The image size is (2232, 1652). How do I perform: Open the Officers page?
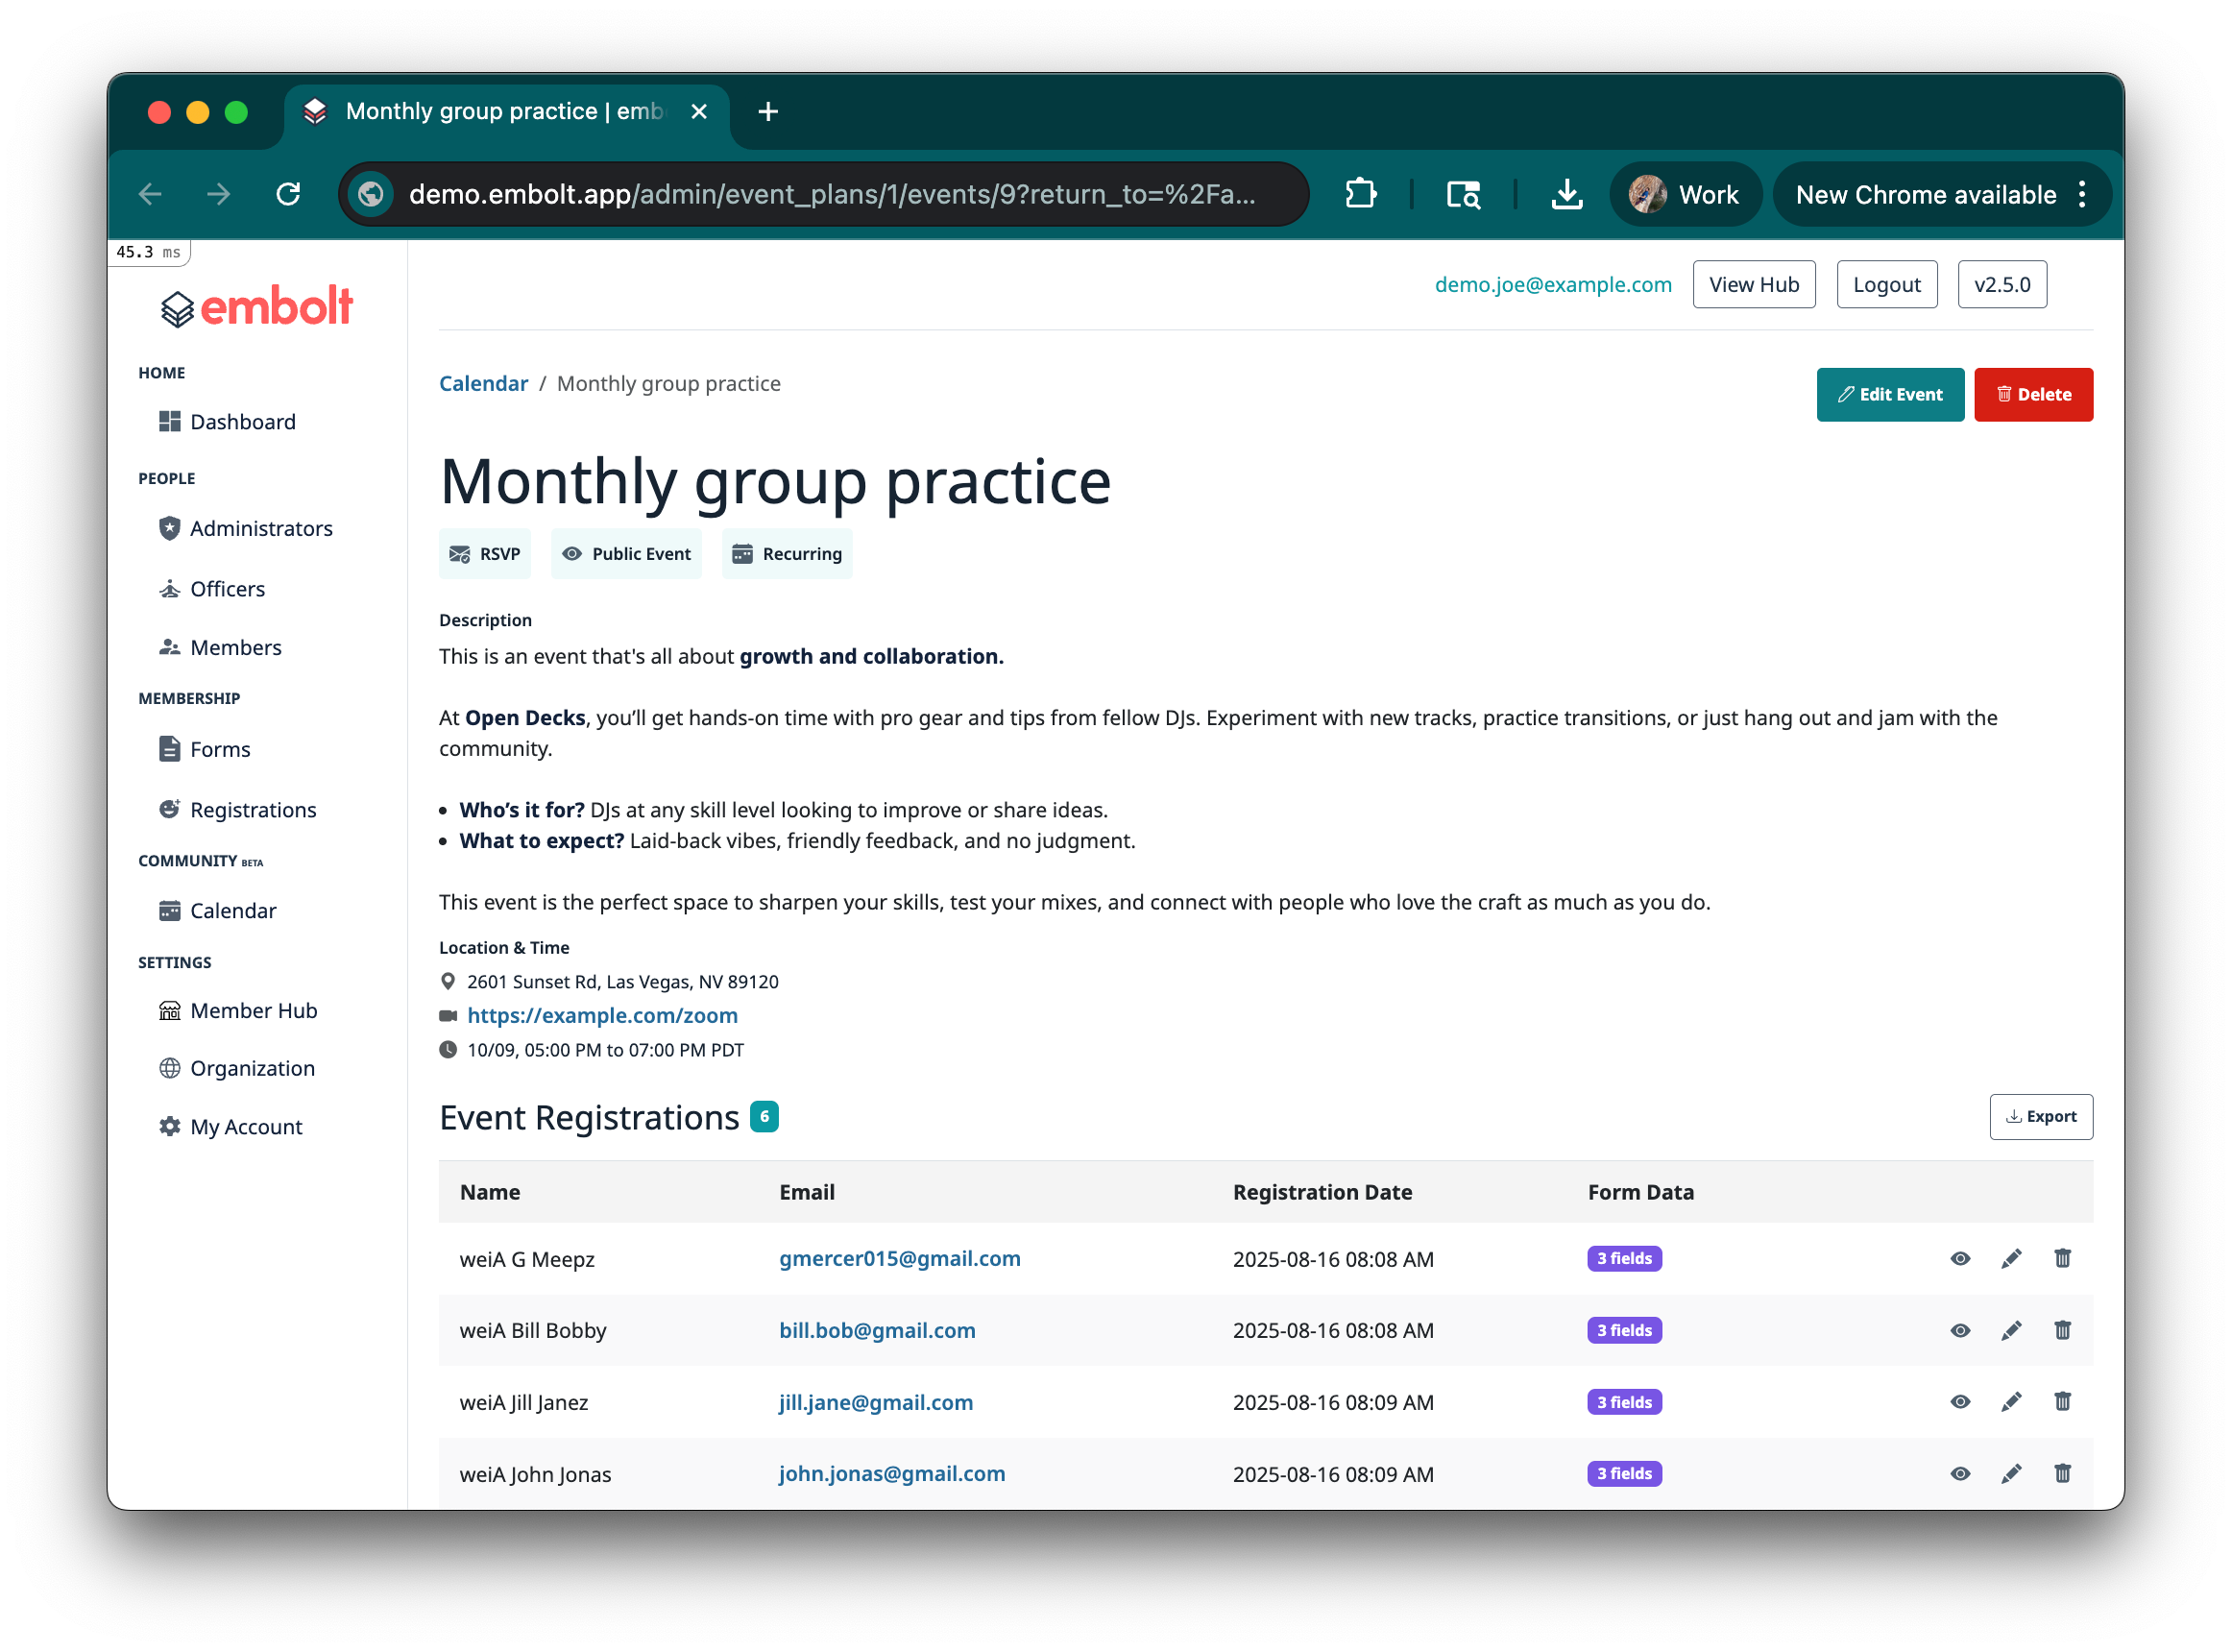pyautogui.click(x=227, y=588)
